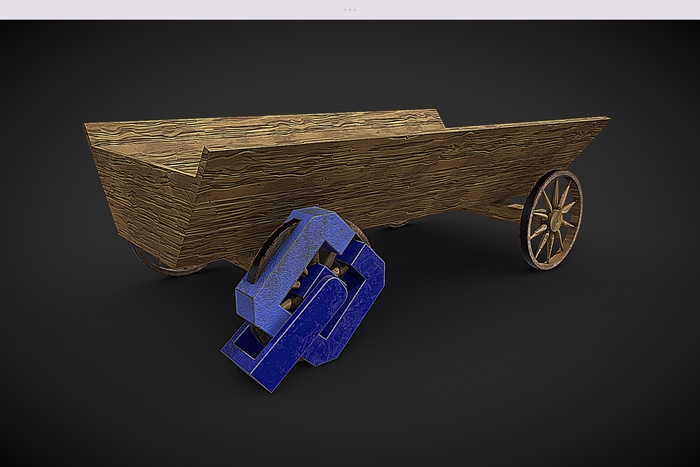Screen dimensions: 700x467
Task: Select the partially hidden wheel under cart's left
Action: point(160,264)
